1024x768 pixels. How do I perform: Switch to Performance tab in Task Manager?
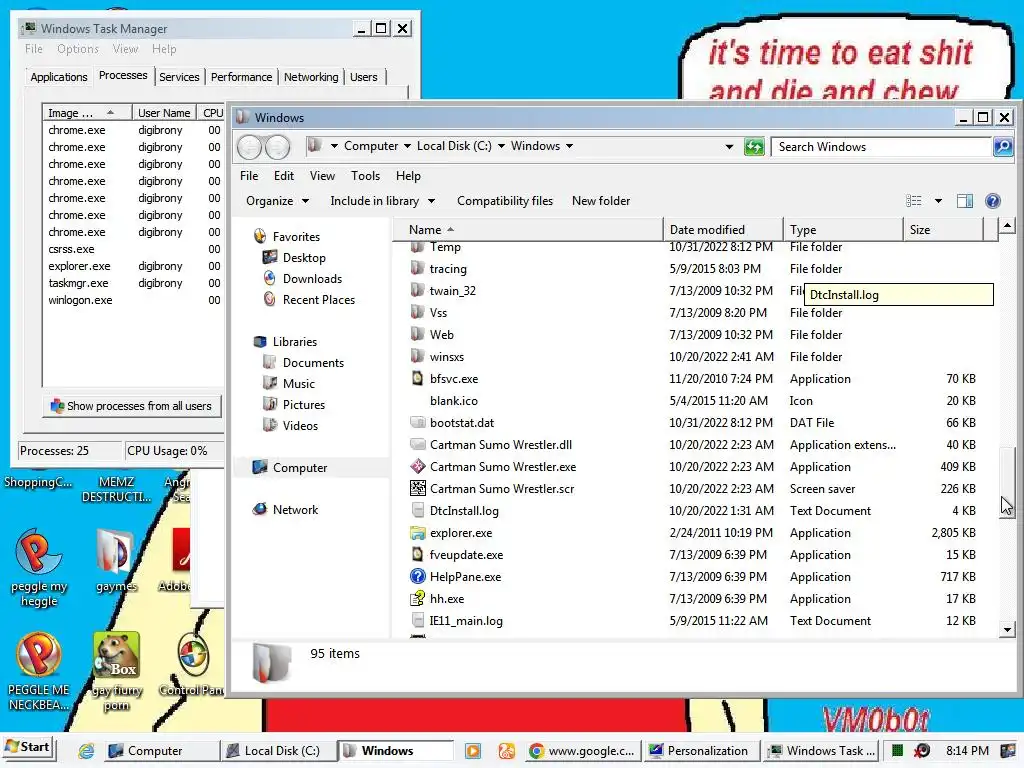tap(241, 77)
